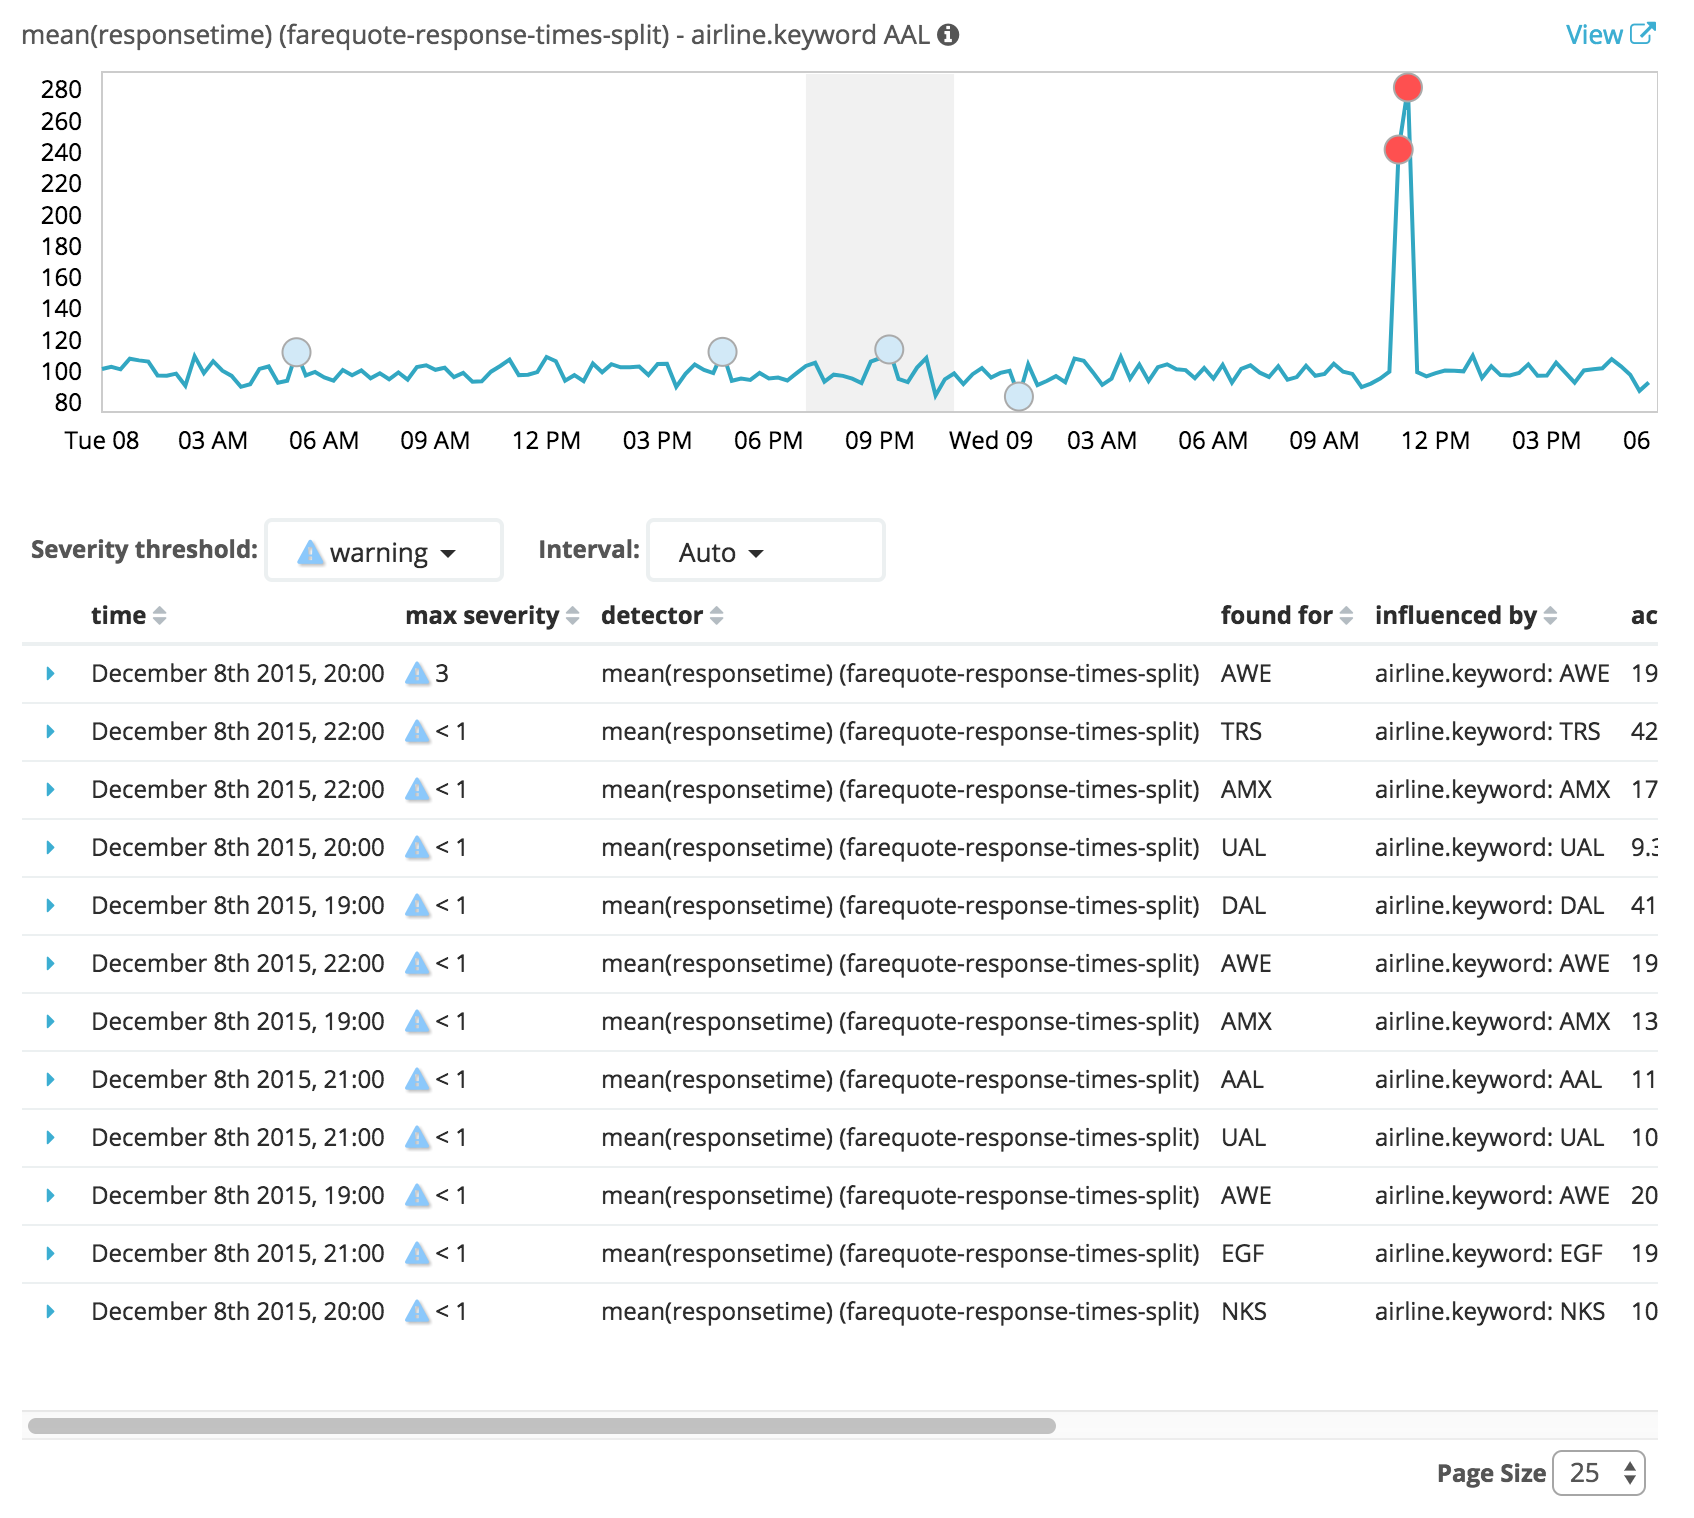Click the info icon beside the chart title
The width and height of the screenshot is (1694, 1518).
point(948,35)
